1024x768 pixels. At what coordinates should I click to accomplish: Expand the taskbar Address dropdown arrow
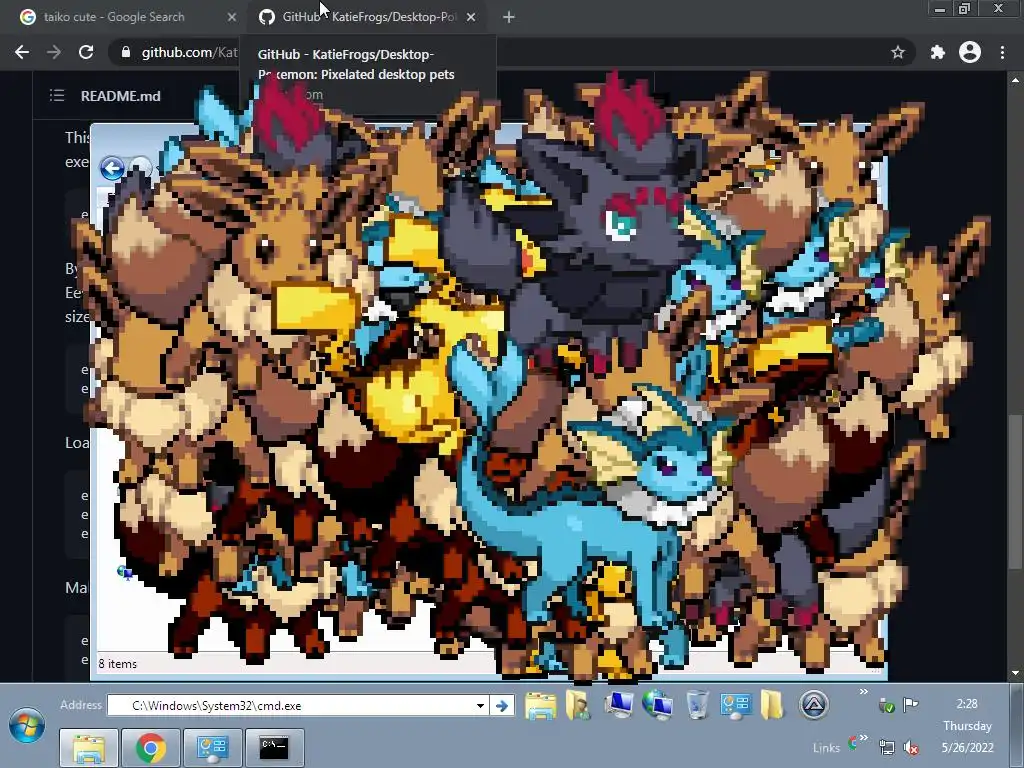coord(480,705)
